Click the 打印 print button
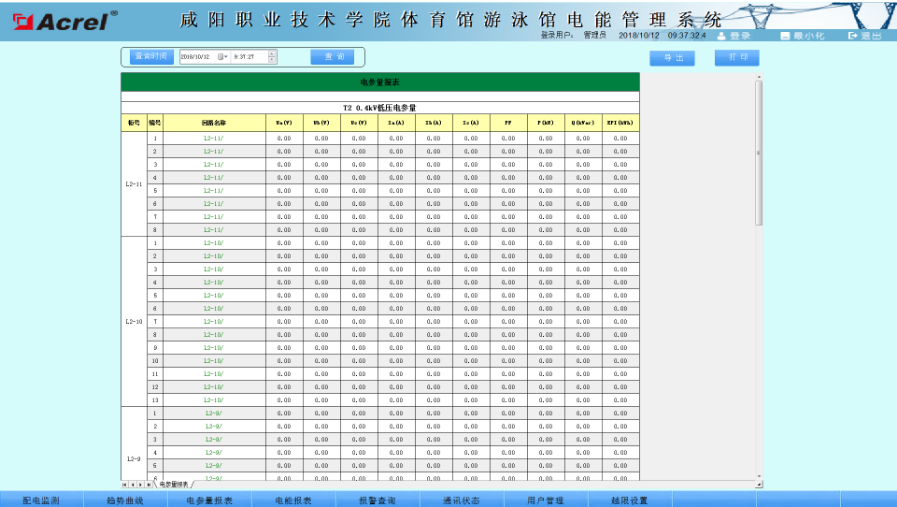 pos(737,58)
